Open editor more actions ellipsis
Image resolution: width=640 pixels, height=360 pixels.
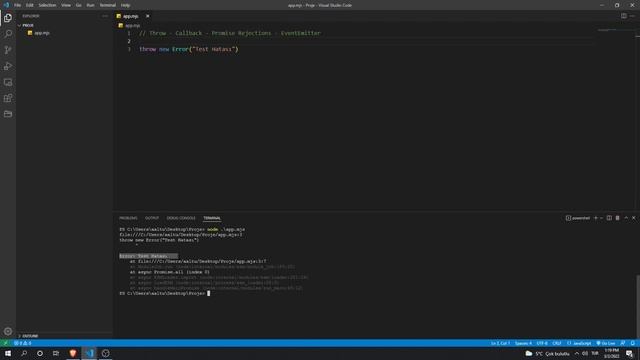[632, 16]
